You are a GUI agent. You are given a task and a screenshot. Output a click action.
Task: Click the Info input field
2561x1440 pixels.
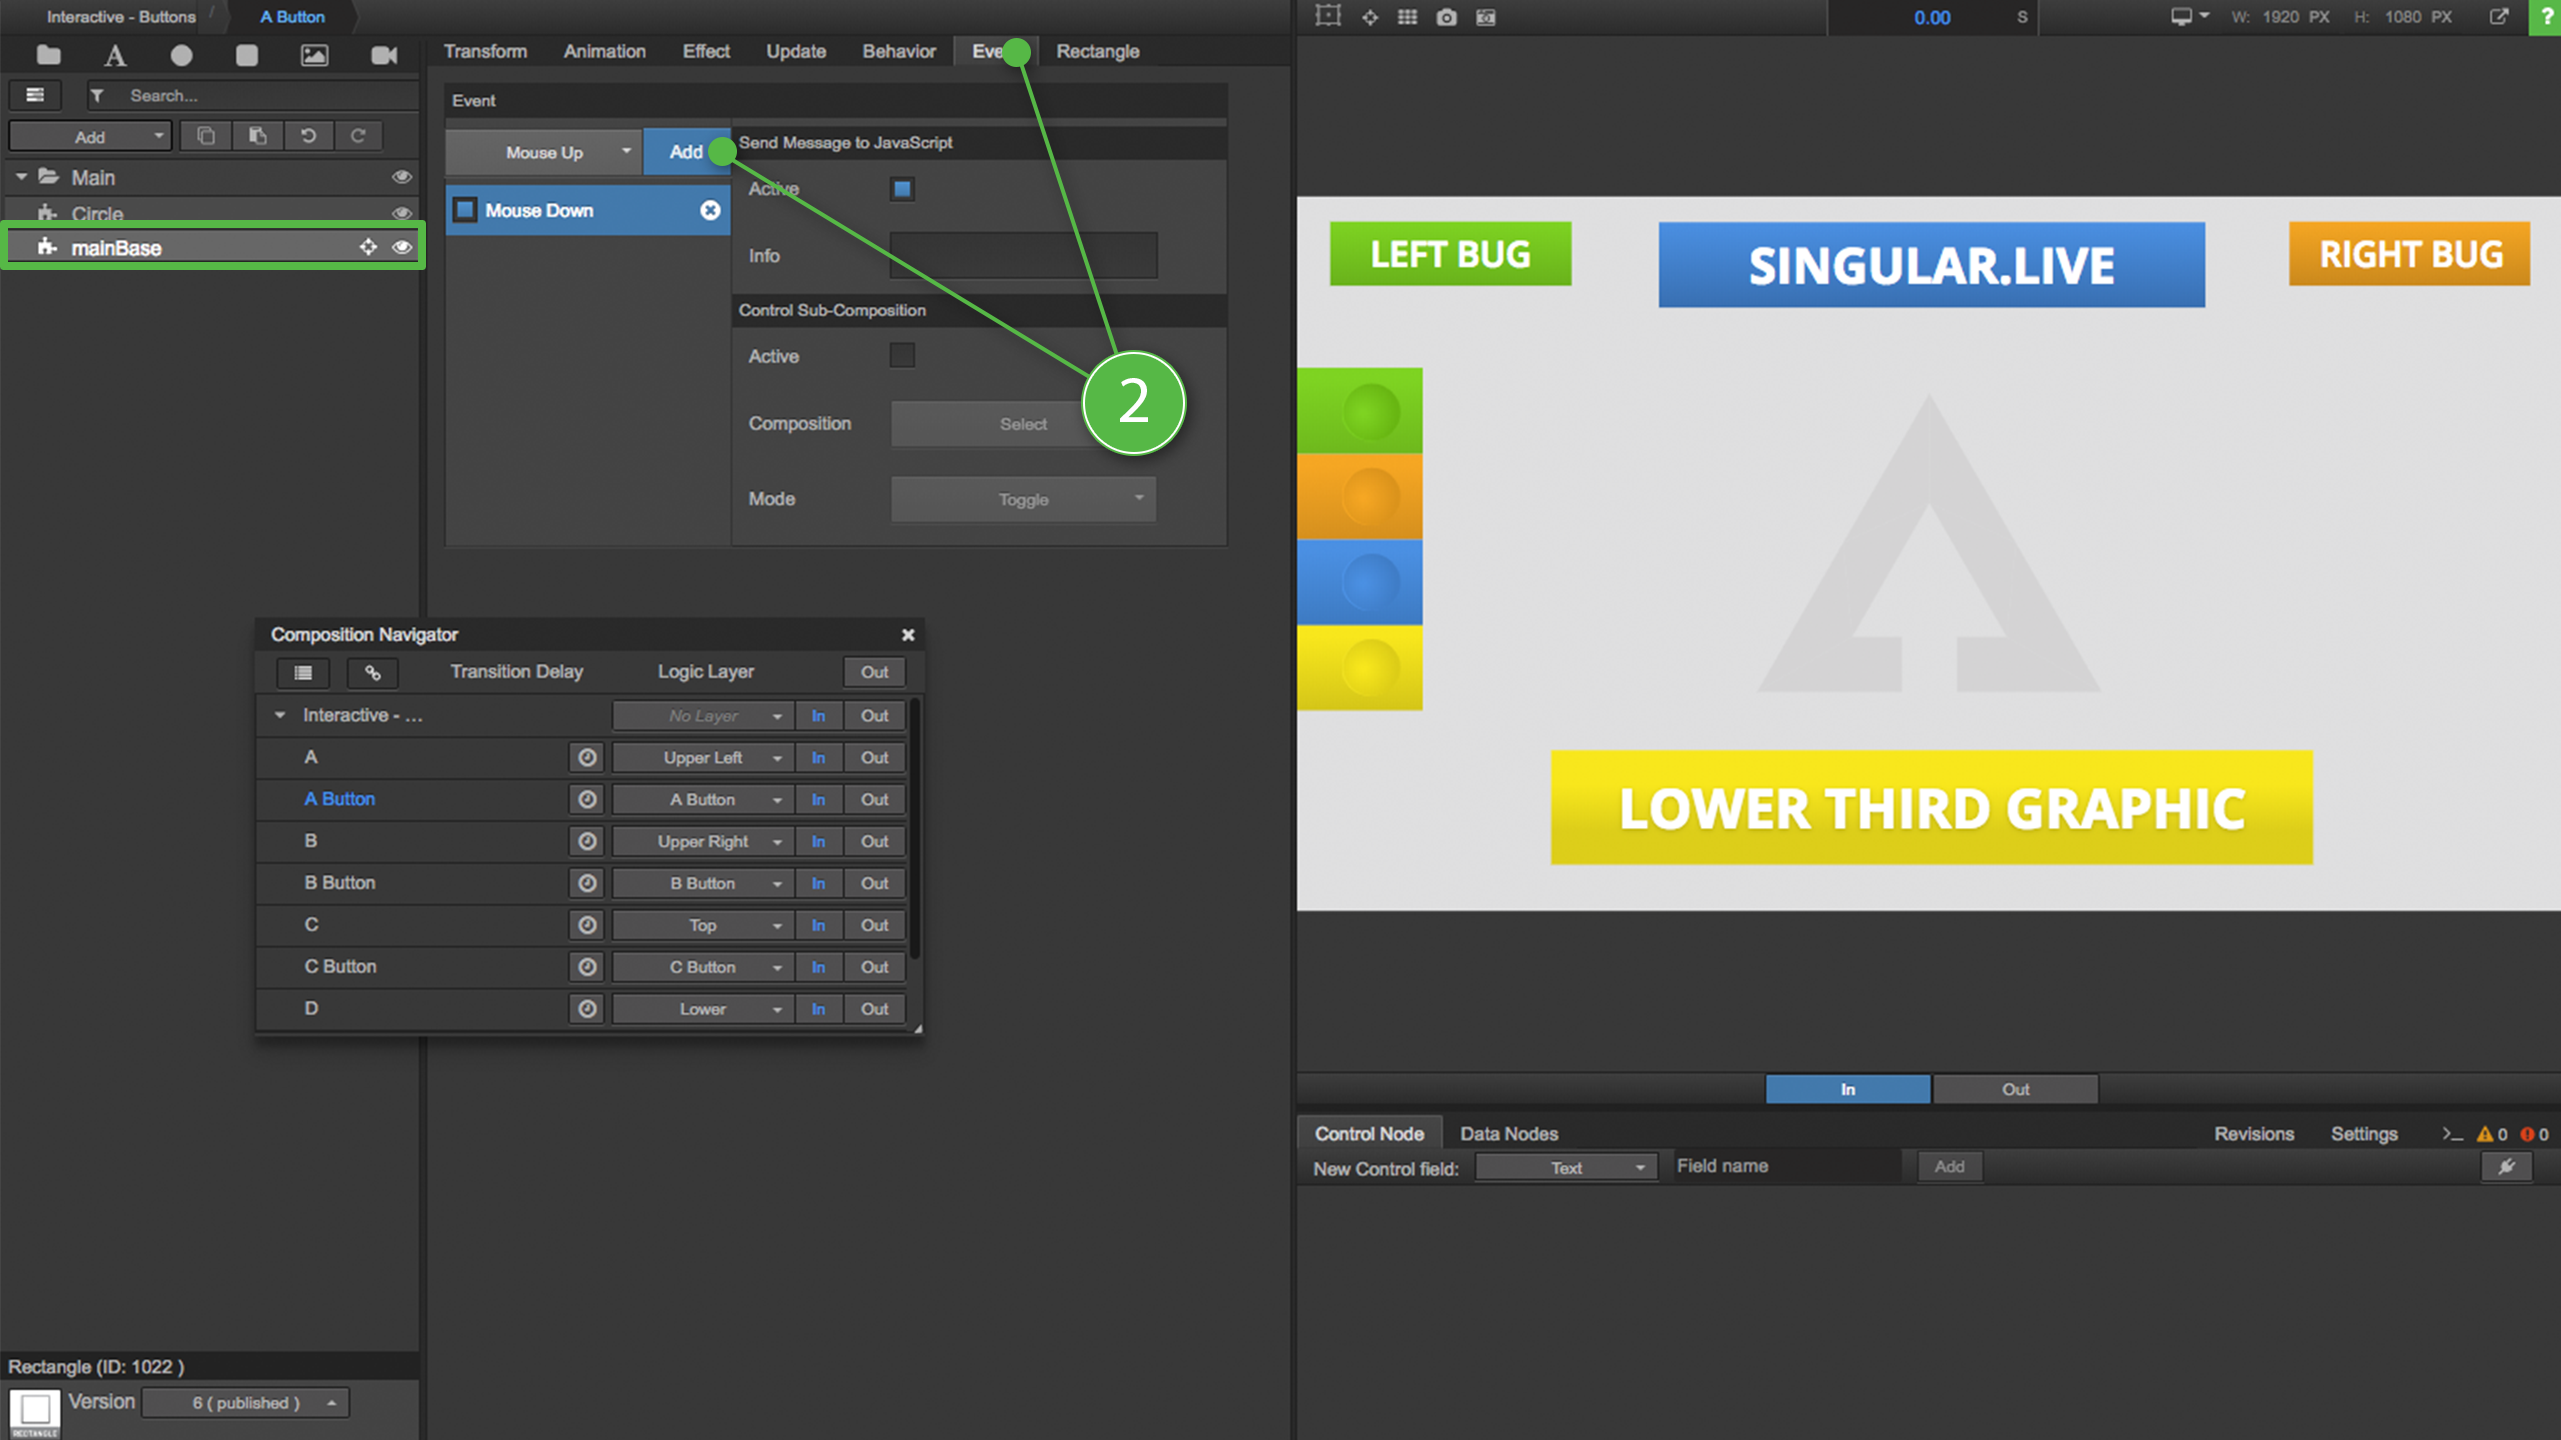[x=1023, y=255]
